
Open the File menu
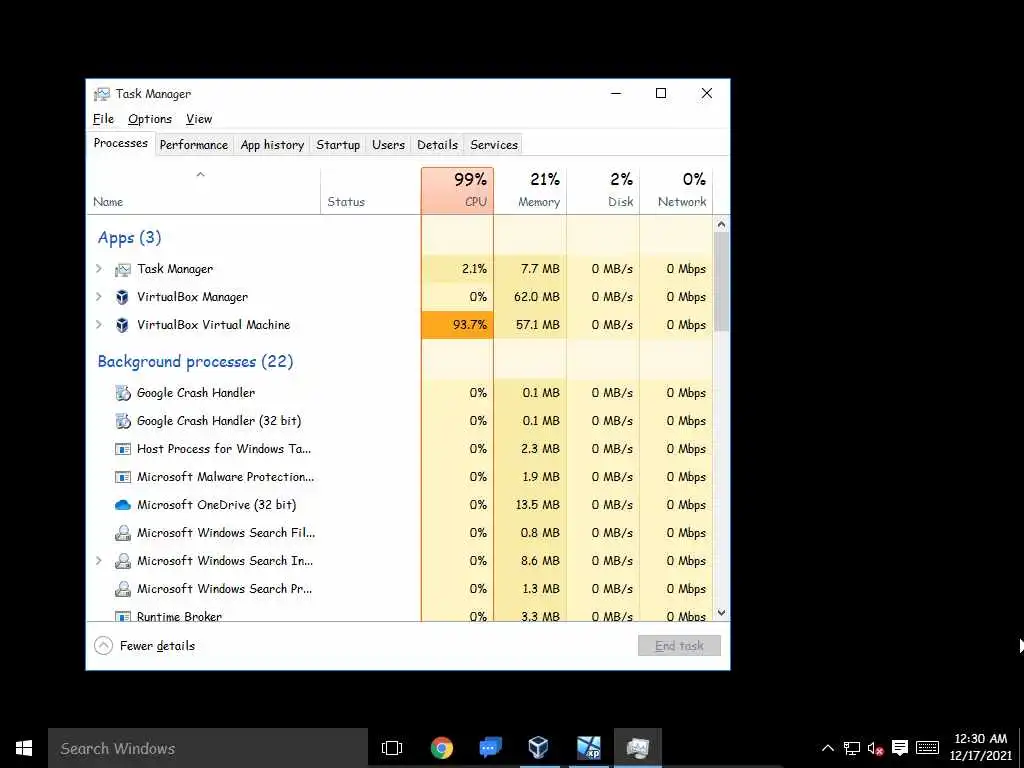[x=103, y=119]
